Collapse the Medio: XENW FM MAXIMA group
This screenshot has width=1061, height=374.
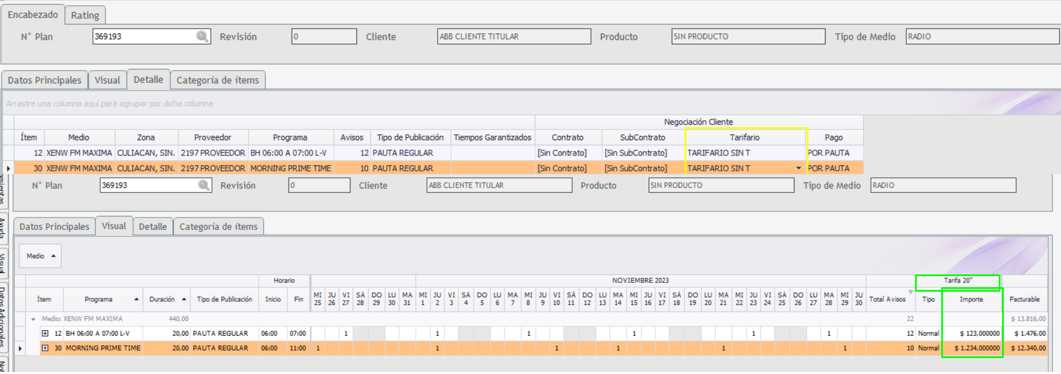(x=34, y=318)
